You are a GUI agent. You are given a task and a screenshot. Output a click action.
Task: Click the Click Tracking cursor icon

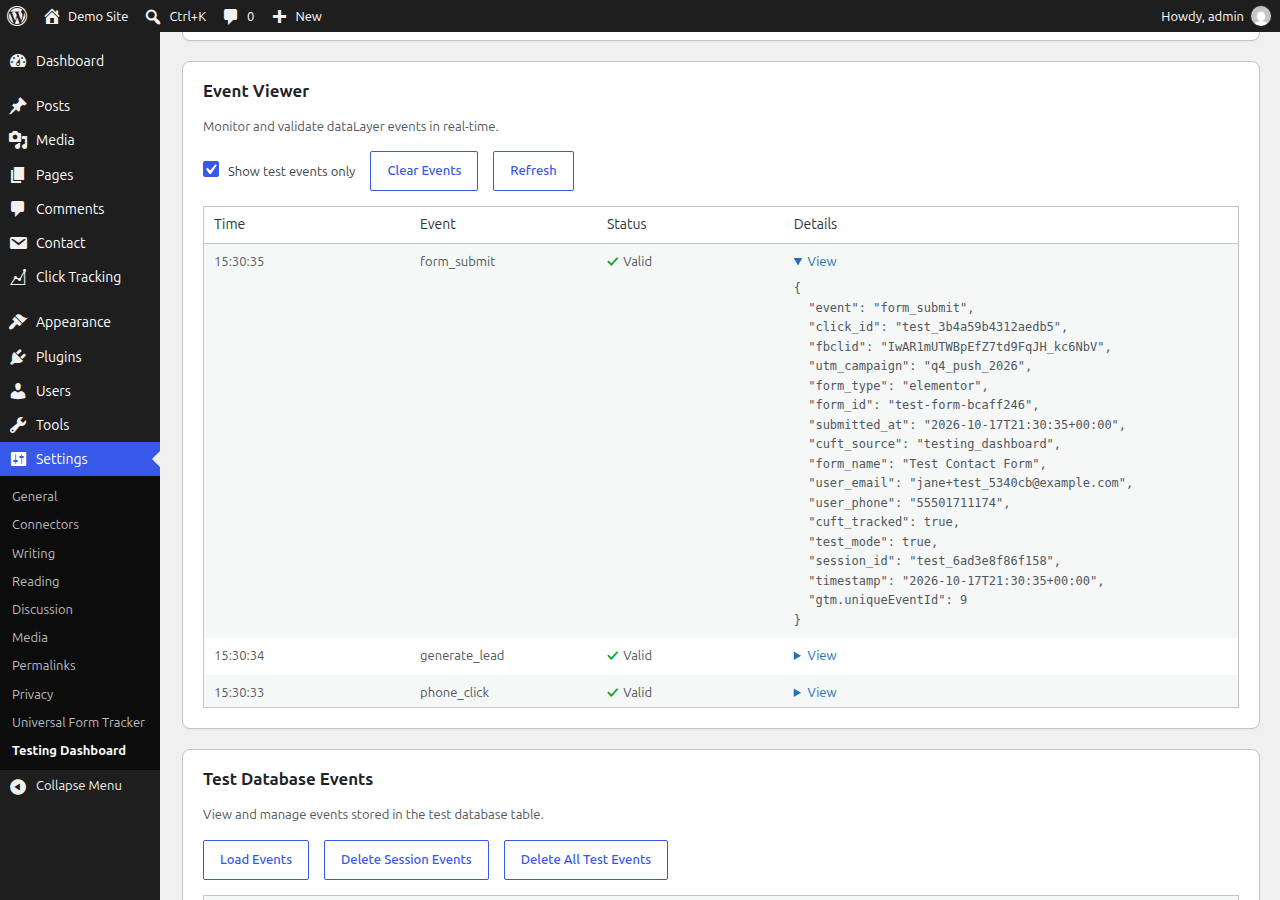click(18, 277)
